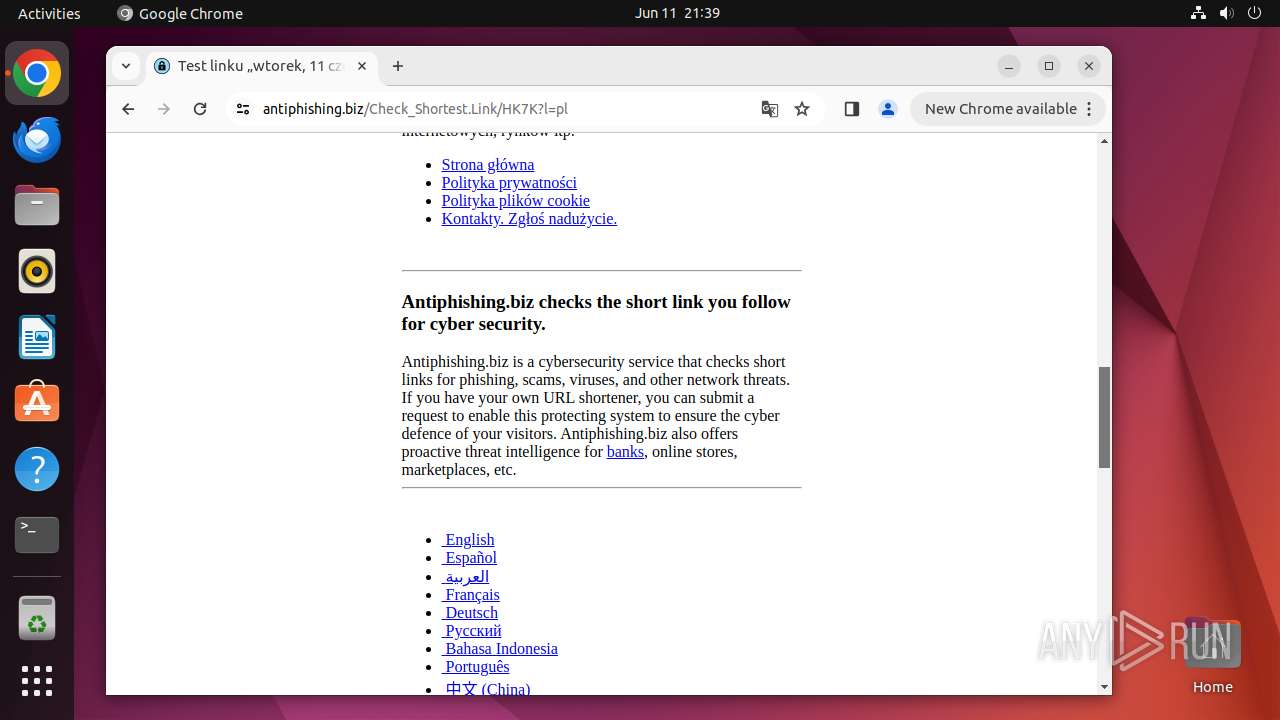Image resolution: width=1280 pixels, height=720 pixels.
Task: Click the scrollbar down arrow
Action: tap(1104, 687)
